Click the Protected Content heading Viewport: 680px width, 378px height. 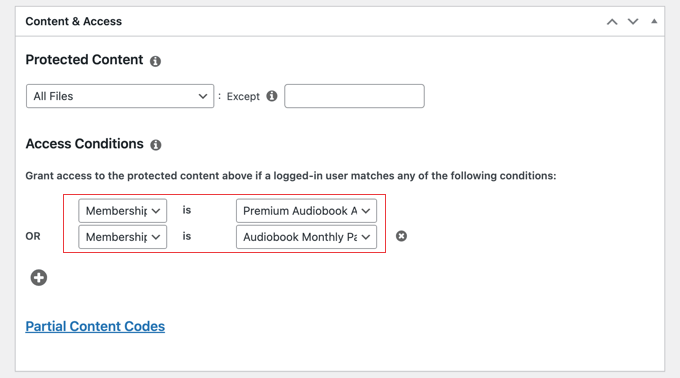(84, 60)
